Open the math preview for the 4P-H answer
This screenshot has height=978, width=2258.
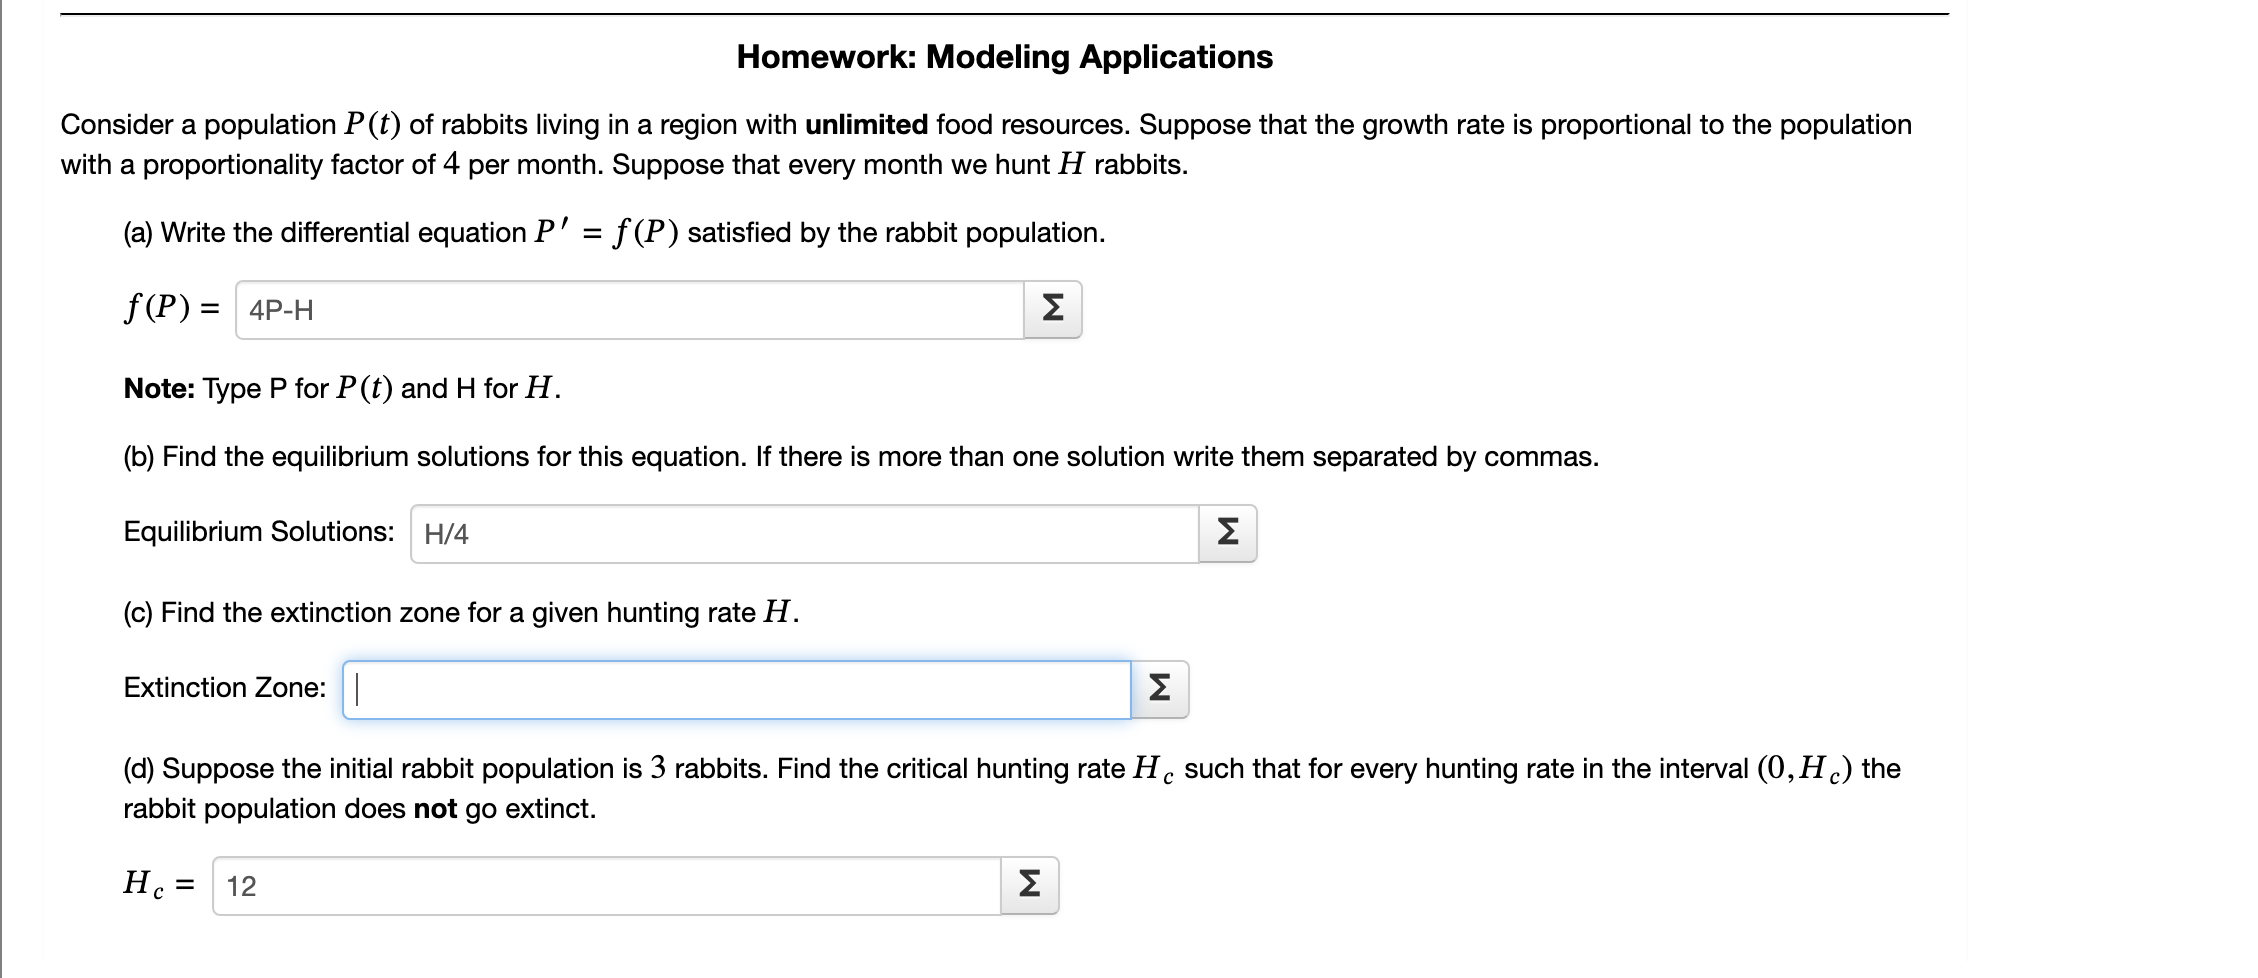pos(1053,310)
